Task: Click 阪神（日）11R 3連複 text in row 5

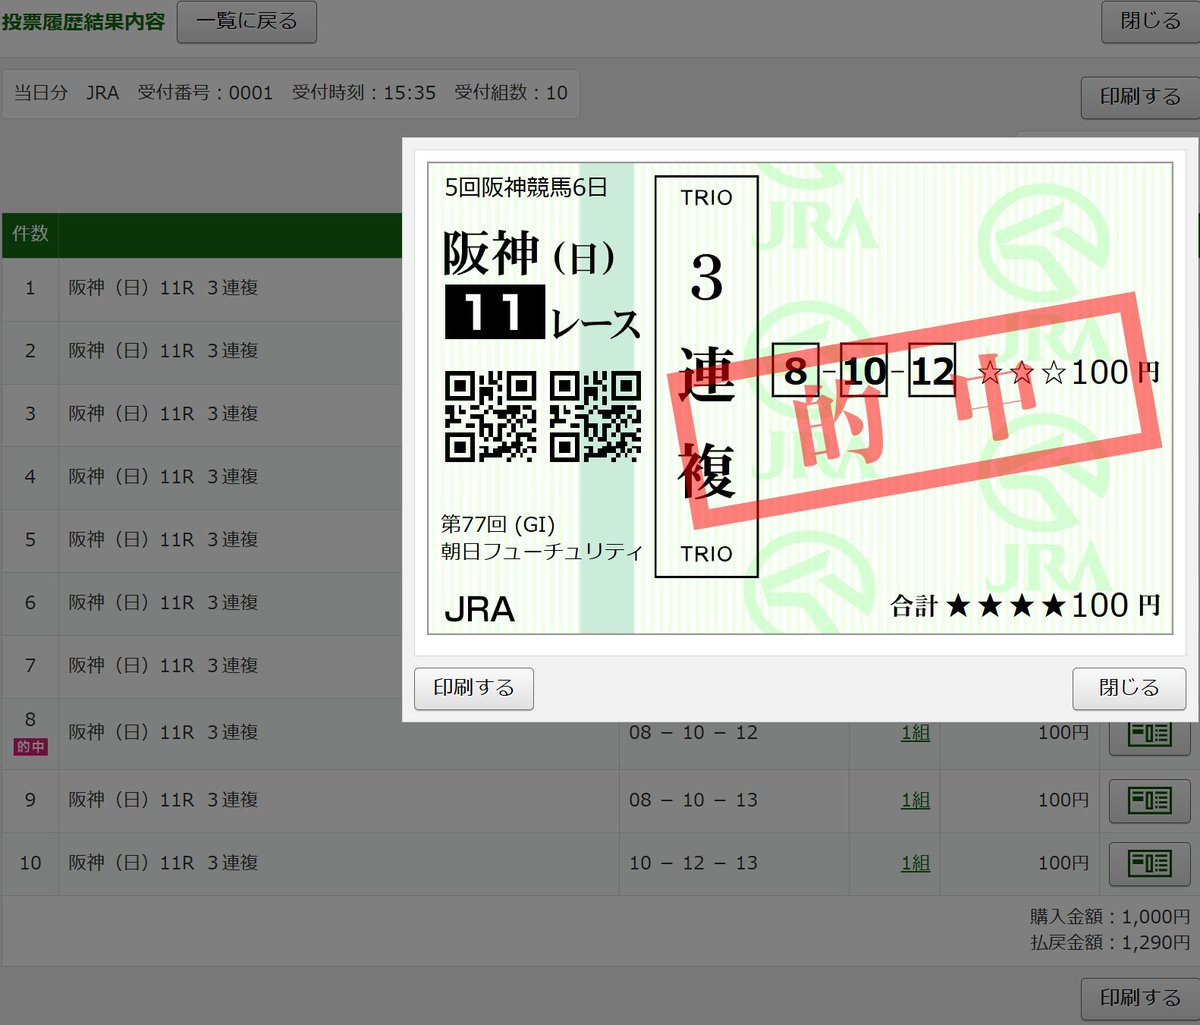Action: coord(164,540)
